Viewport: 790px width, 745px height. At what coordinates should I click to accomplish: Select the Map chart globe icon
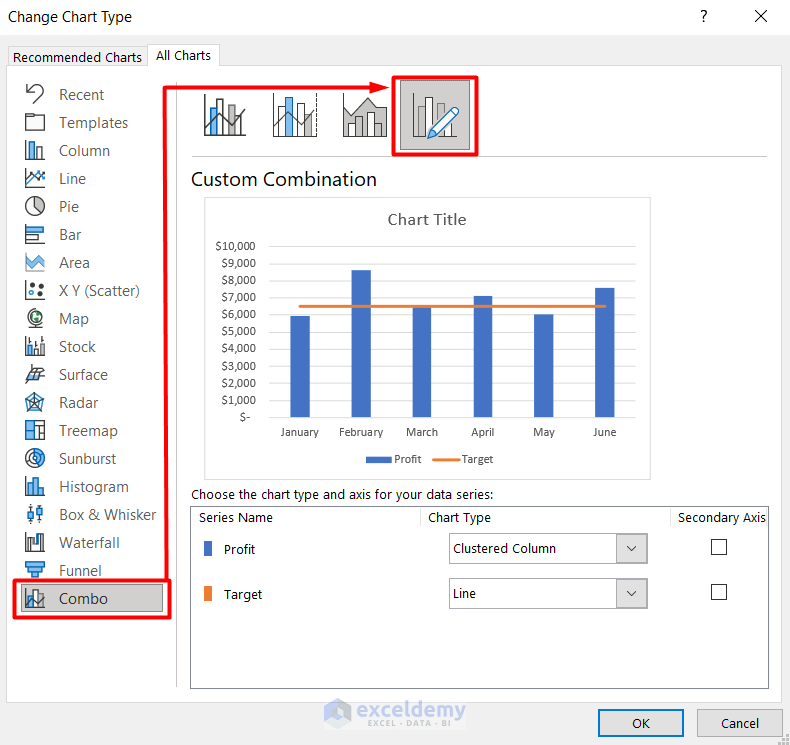35,318
